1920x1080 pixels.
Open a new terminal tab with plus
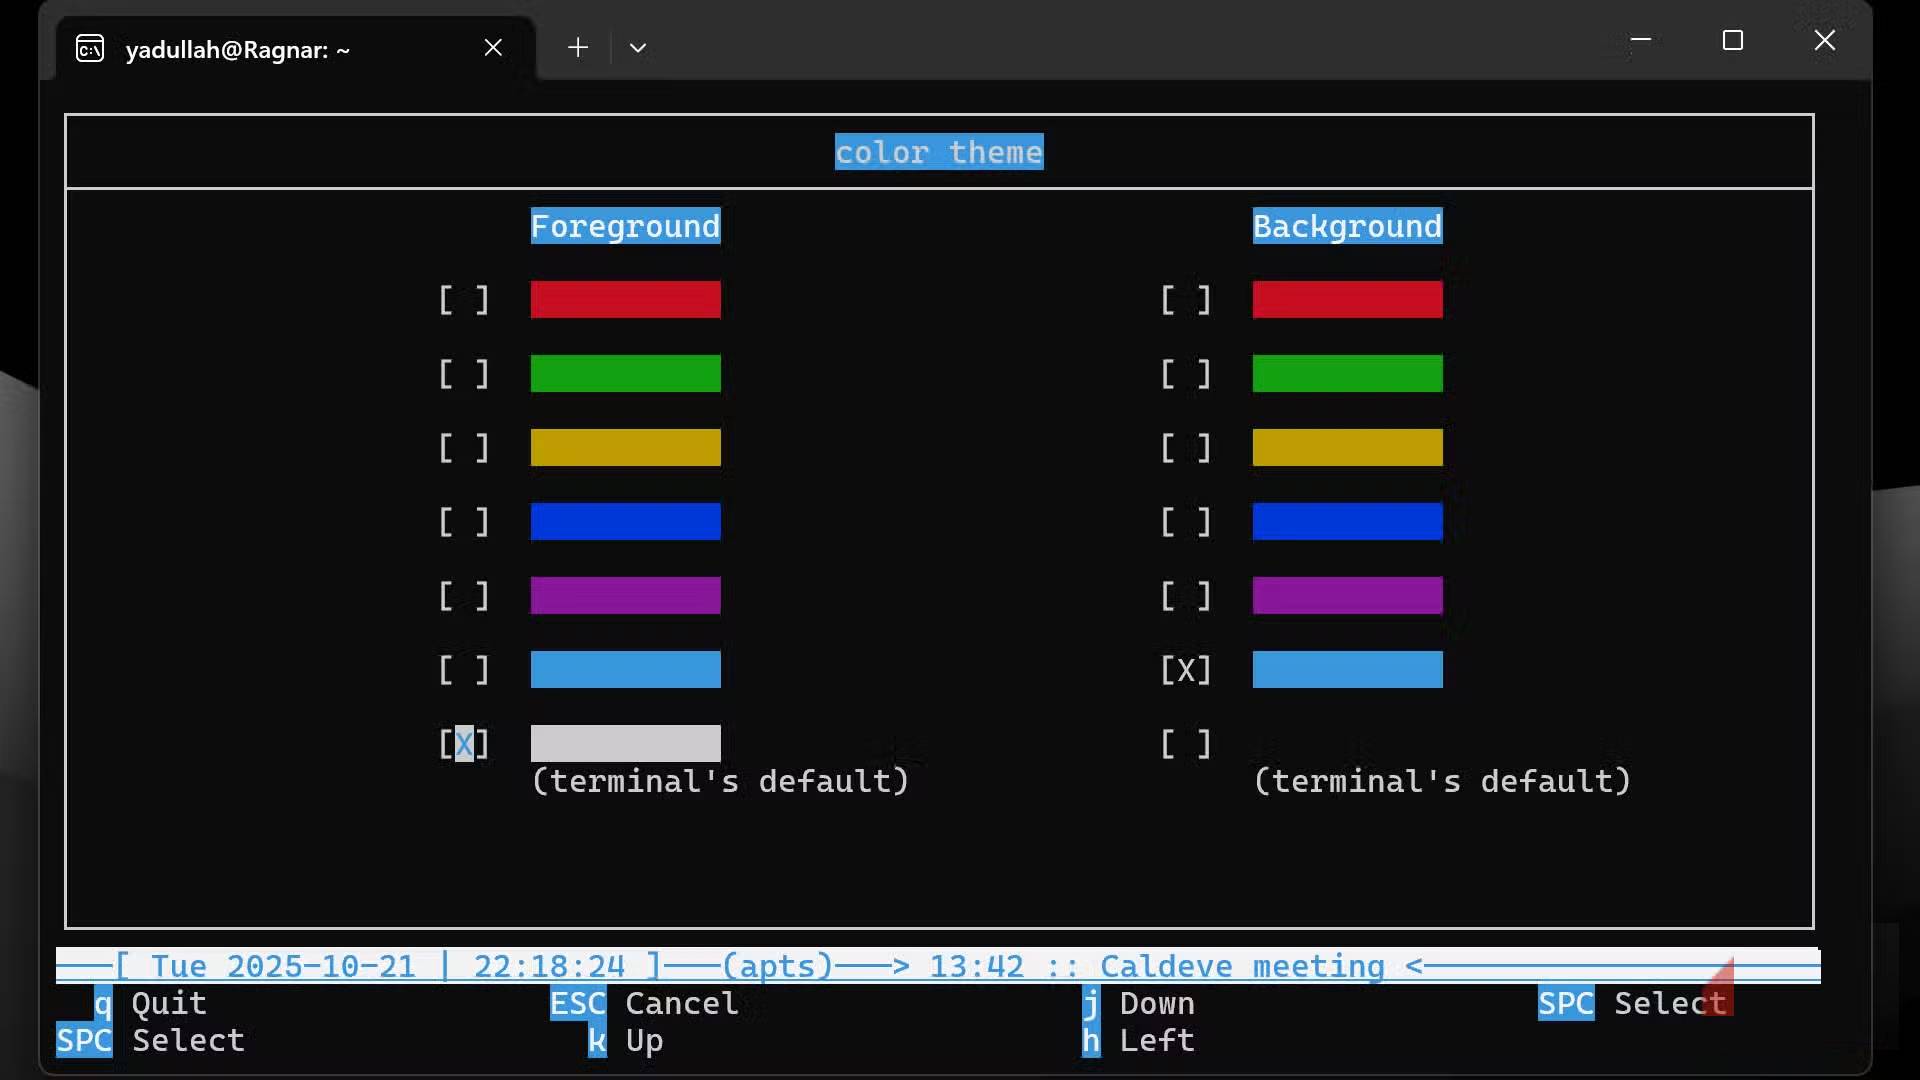click(578, 48)
